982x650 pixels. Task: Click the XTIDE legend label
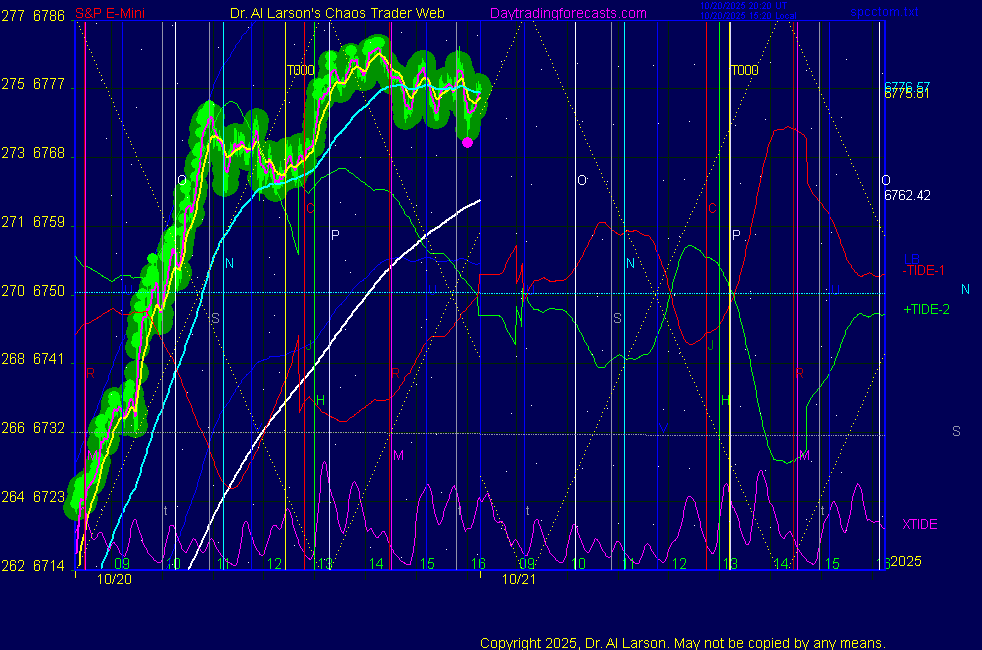[x=919, y=524]
